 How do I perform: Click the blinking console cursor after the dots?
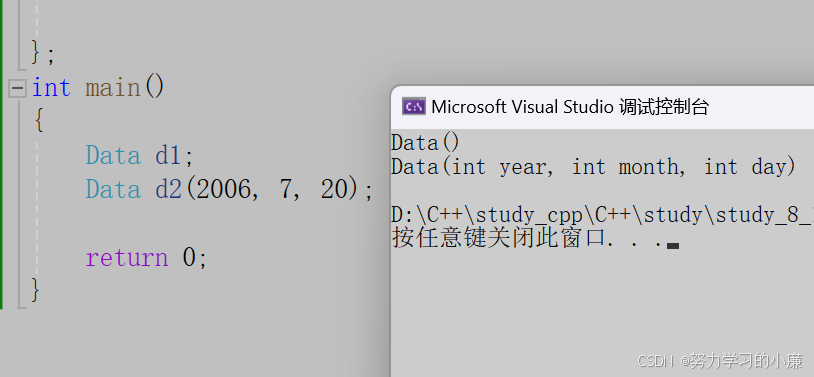[673, 245]
